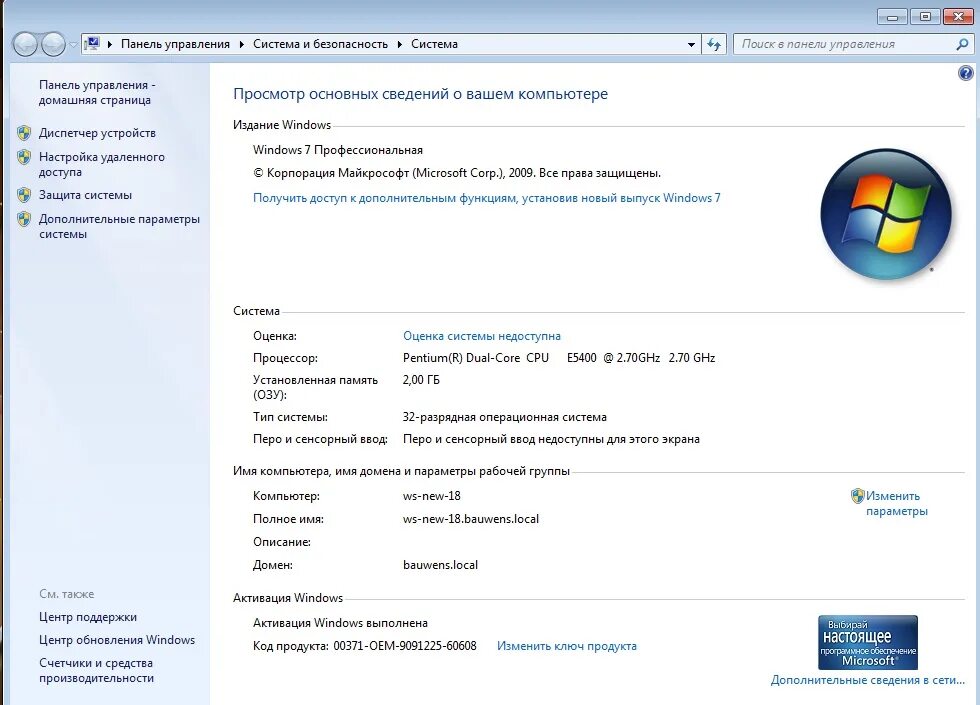Click full name ws-new-18.bauwens.local

click(471, 519)
